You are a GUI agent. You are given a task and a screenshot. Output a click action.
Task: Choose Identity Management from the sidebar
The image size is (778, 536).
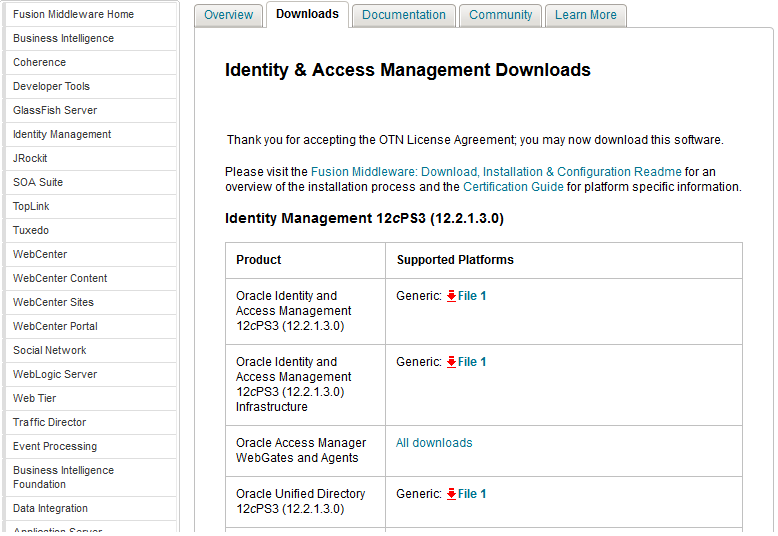(x=62, y=134)
